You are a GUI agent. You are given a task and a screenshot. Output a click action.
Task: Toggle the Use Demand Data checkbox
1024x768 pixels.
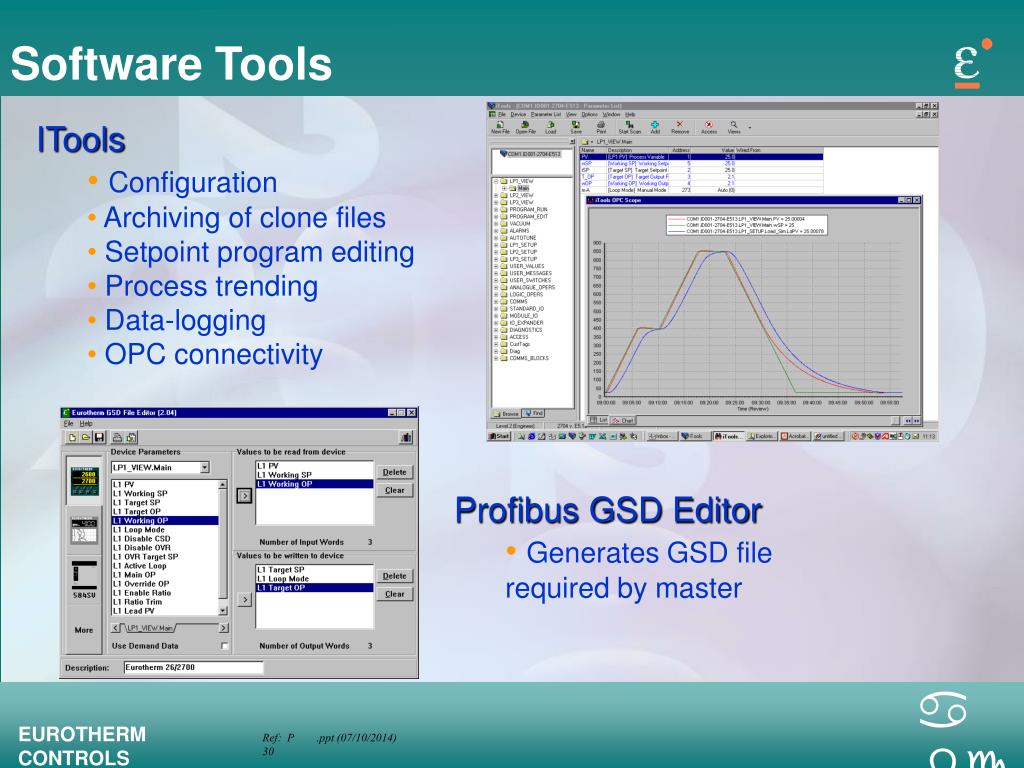[x=225, y=646]
